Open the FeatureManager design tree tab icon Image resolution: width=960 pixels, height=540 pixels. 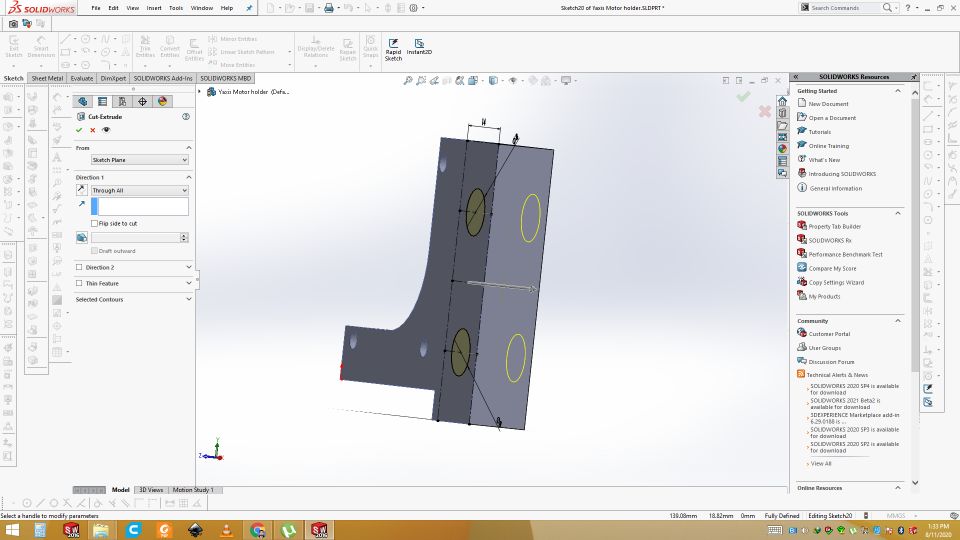pyautogui.click(x=83, y=101)
